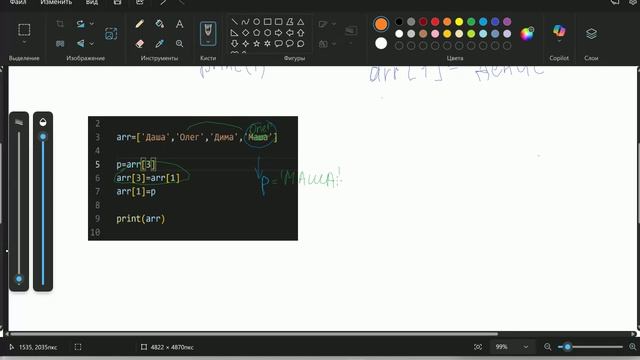Viewport: 640px width, 360px height.
Task: Open the Layers panel
Action: (591, 33)
